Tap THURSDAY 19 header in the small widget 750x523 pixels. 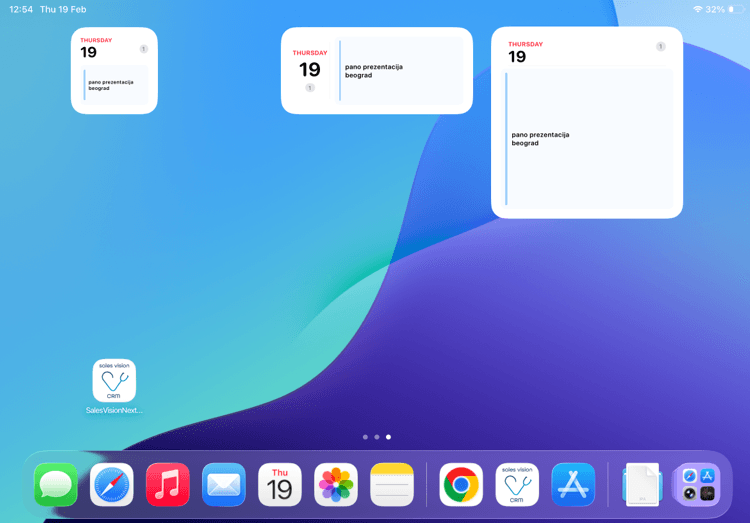coord(96,48)
